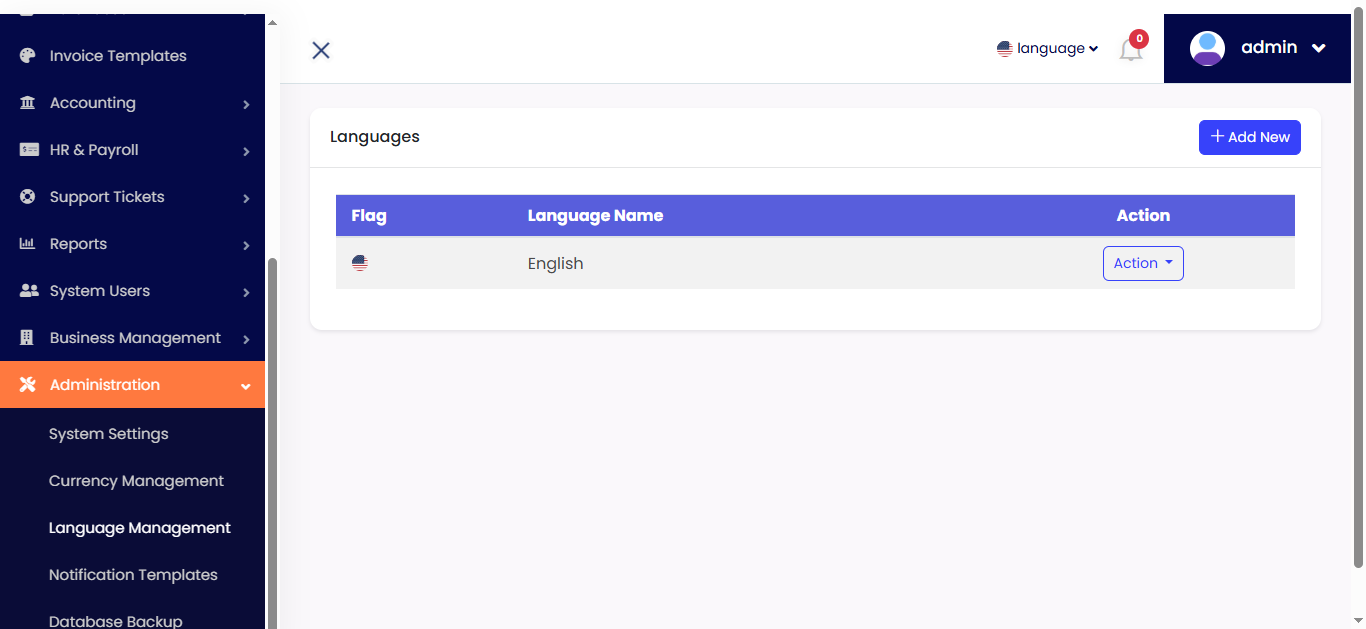Image resolution: width=1366 pixels, height=629 pixels.
Task: Click the Support Tickets lifebuoy icon
Action: pos(28,197)
